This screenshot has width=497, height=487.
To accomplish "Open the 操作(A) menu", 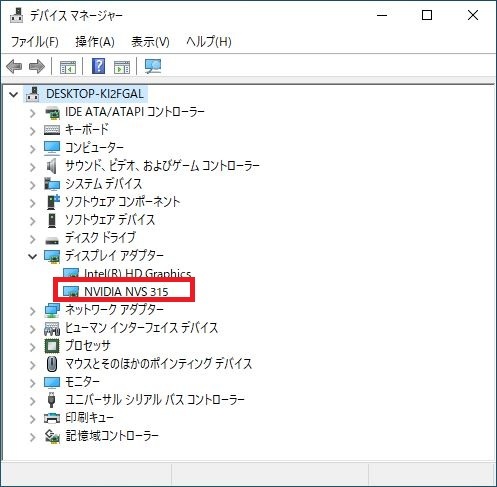I will click(95, 42).
